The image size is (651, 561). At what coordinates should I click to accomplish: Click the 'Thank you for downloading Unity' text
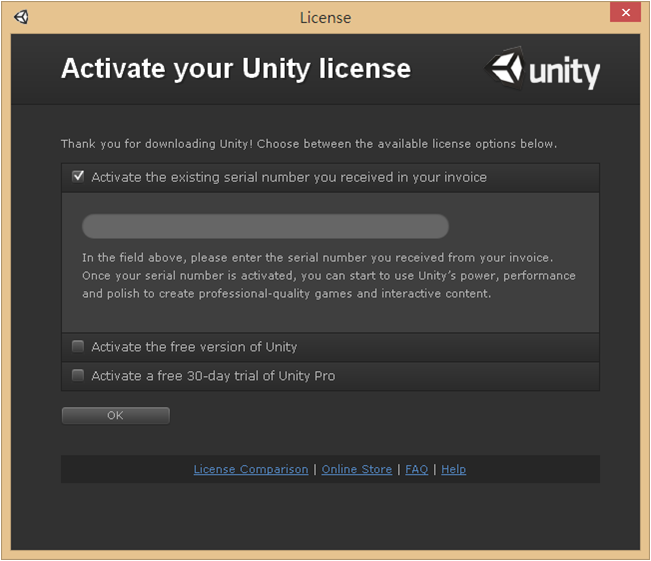(308, 144)
